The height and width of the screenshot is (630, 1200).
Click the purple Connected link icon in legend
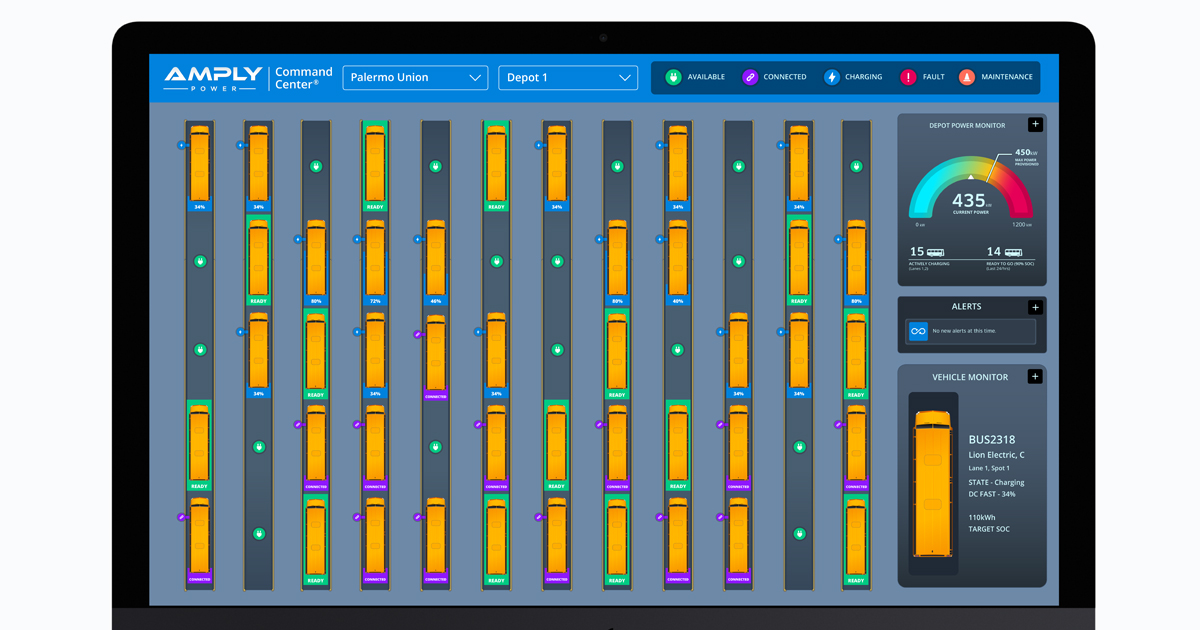(750, 77)
